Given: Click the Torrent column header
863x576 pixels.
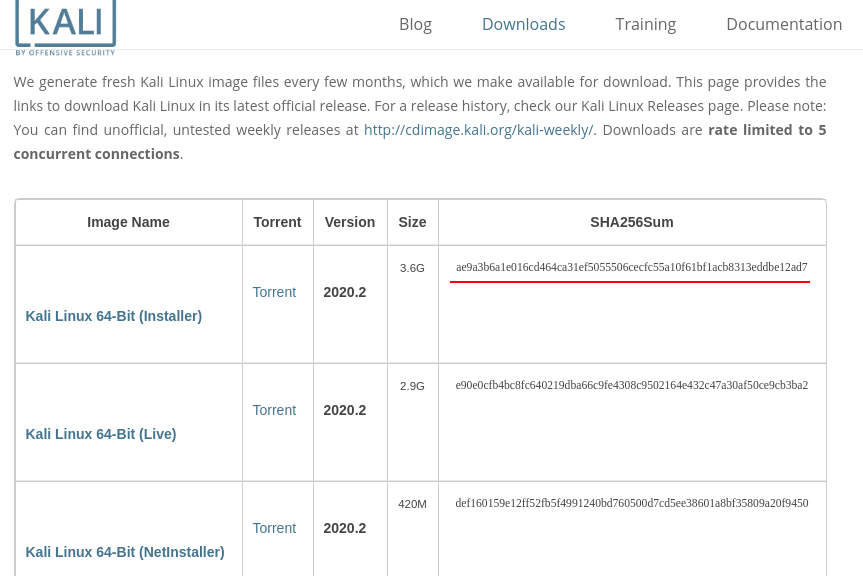Looking at the screenshot, I should (x=277, y=222).
